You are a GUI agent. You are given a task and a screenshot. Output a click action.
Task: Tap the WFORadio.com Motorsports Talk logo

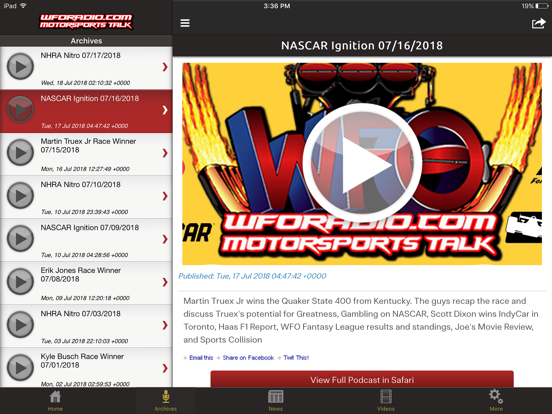point(86,21)
